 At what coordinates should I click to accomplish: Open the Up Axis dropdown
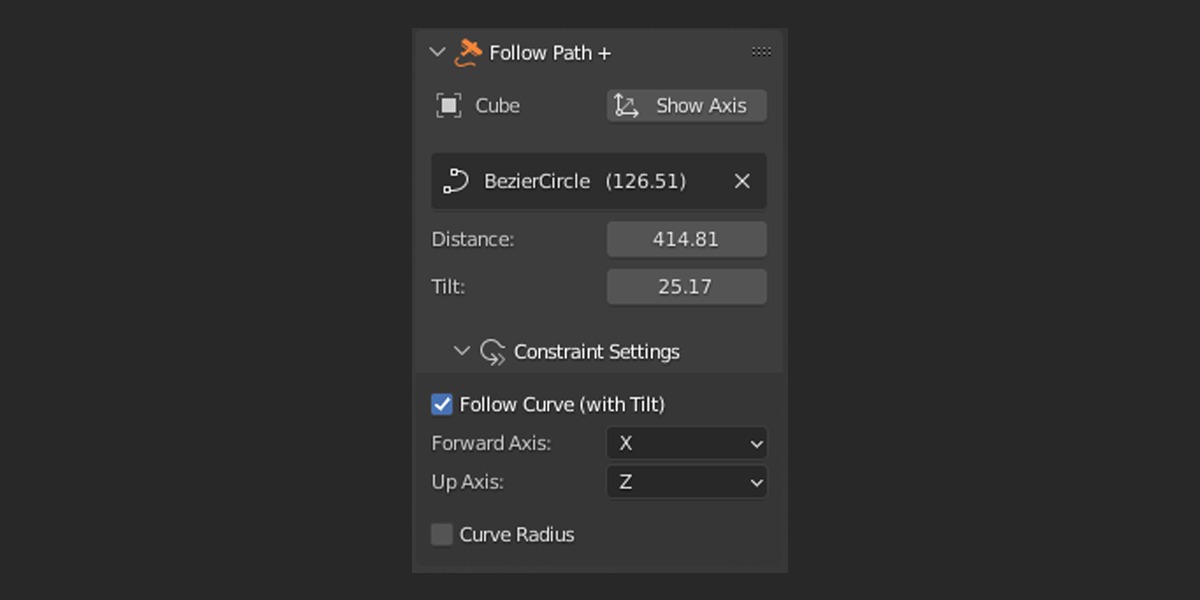click(x=687, y=482)
